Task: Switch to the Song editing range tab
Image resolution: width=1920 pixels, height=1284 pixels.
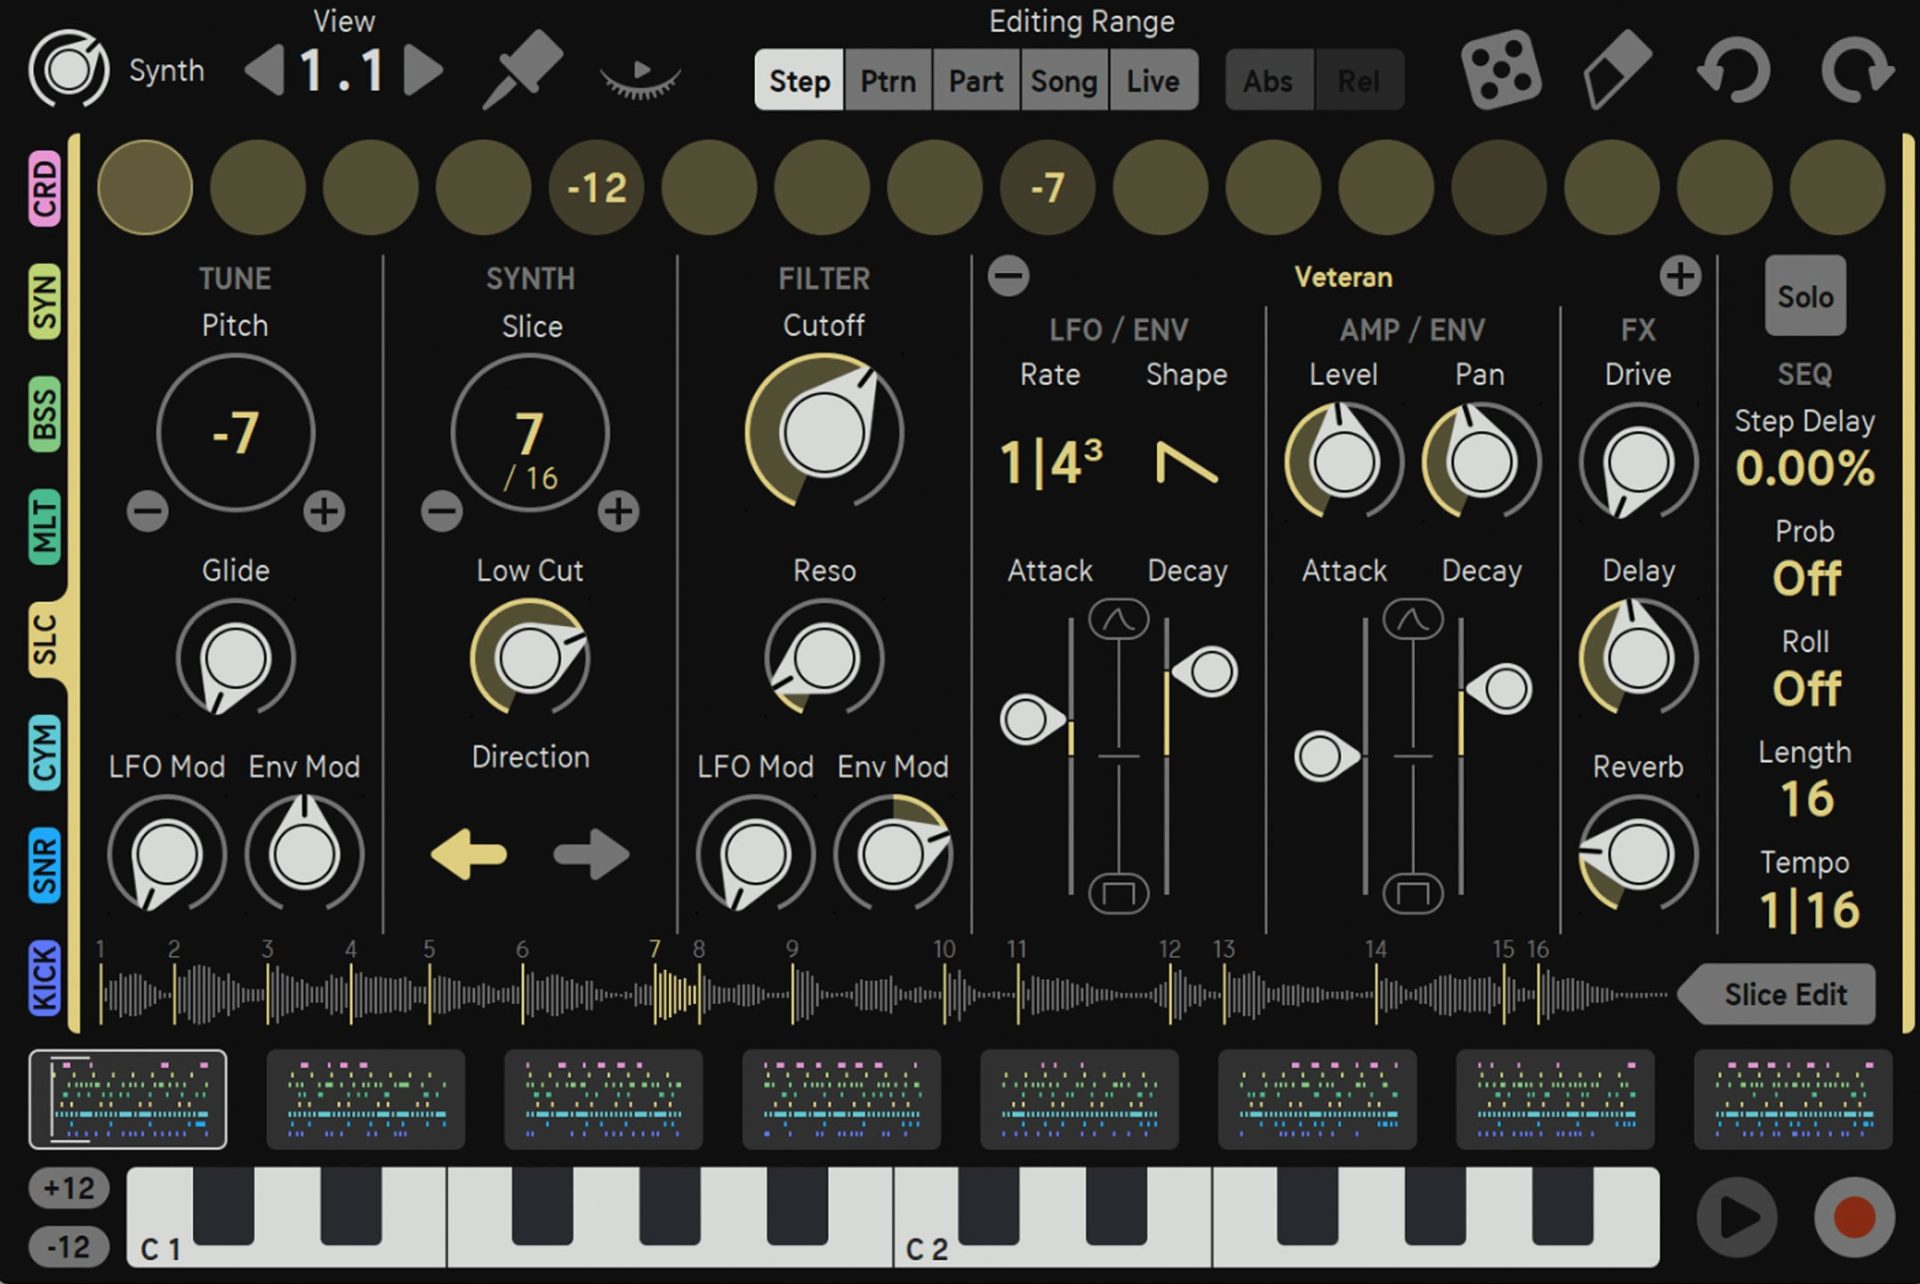Action: tap(1063, 80)
